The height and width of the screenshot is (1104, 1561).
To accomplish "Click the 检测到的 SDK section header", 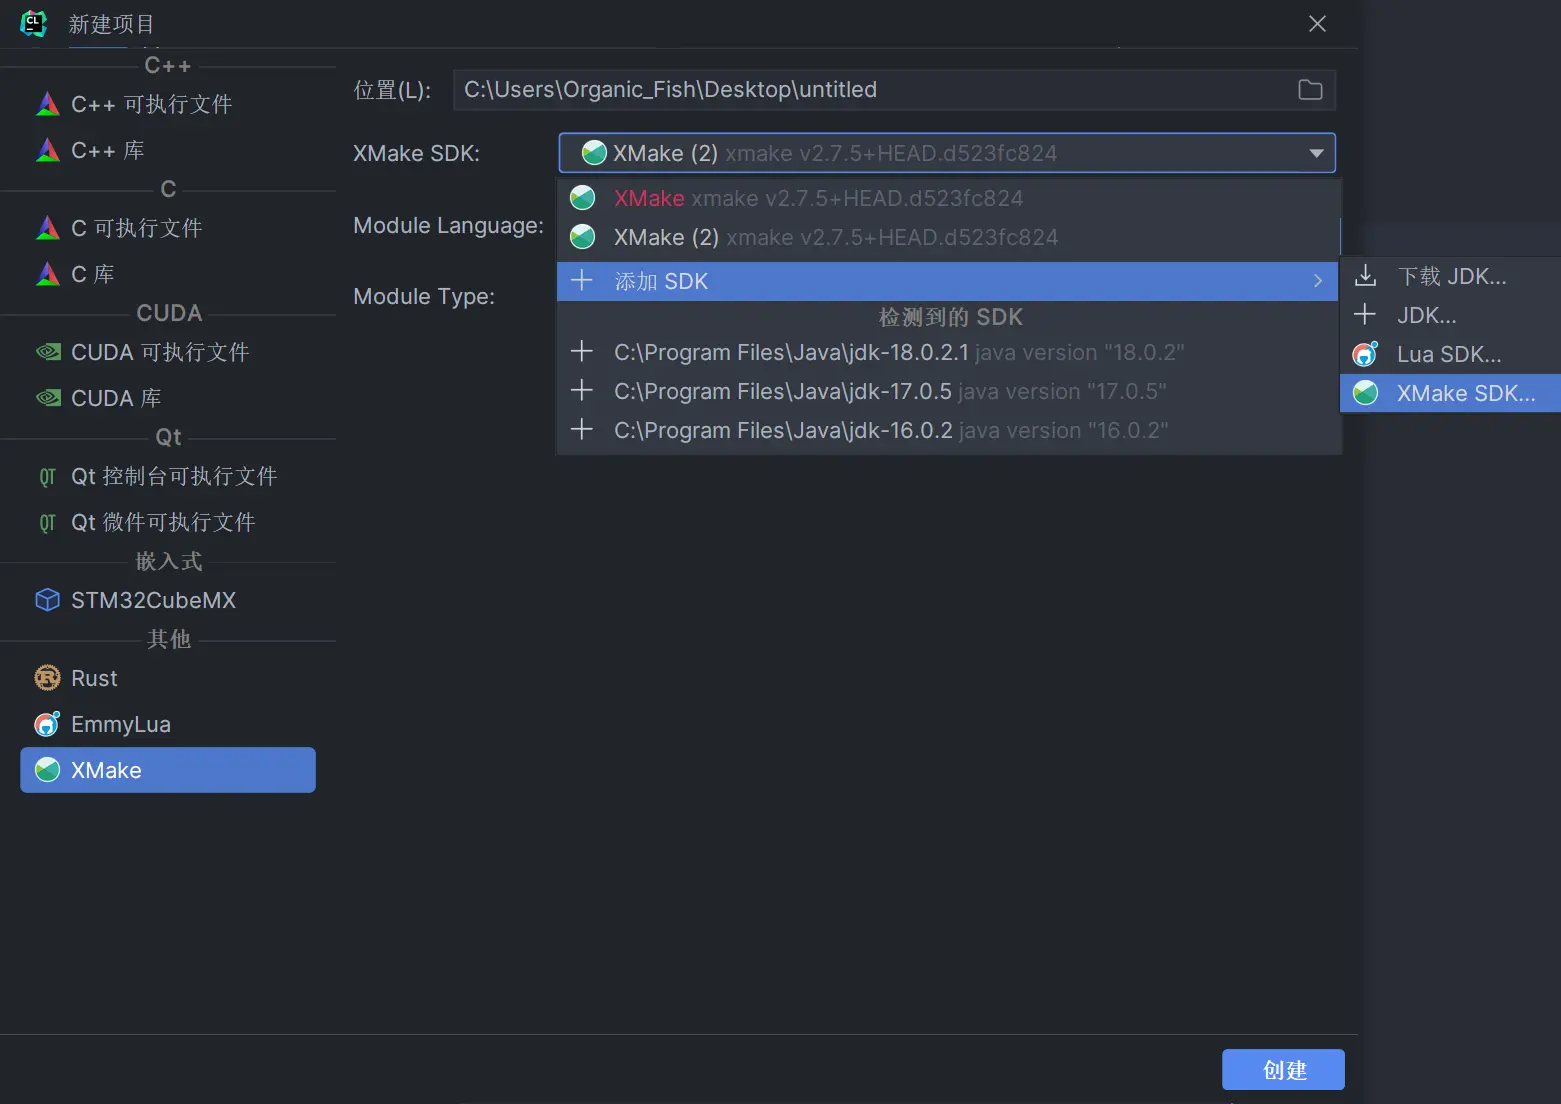I will [951, 317].
